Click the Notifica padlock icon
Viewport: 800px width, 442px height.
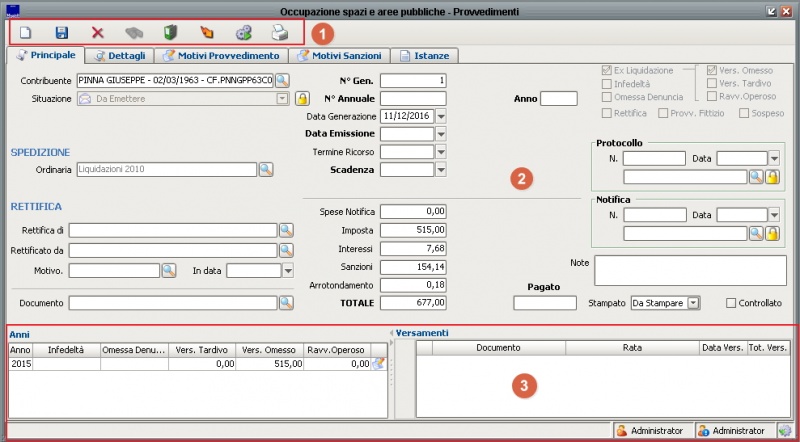(772, 233)
